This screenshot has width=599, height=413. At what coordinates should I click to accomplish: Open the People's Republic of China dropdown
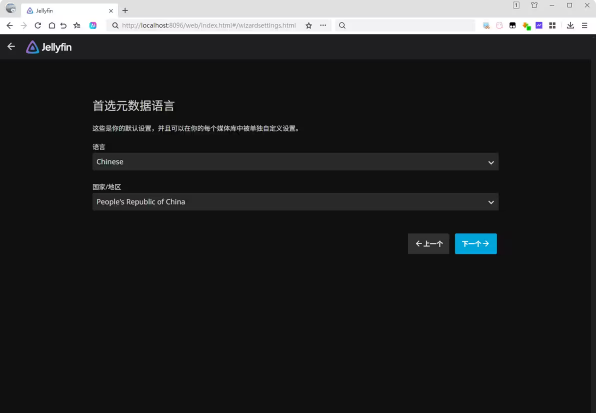coord(295,202)
